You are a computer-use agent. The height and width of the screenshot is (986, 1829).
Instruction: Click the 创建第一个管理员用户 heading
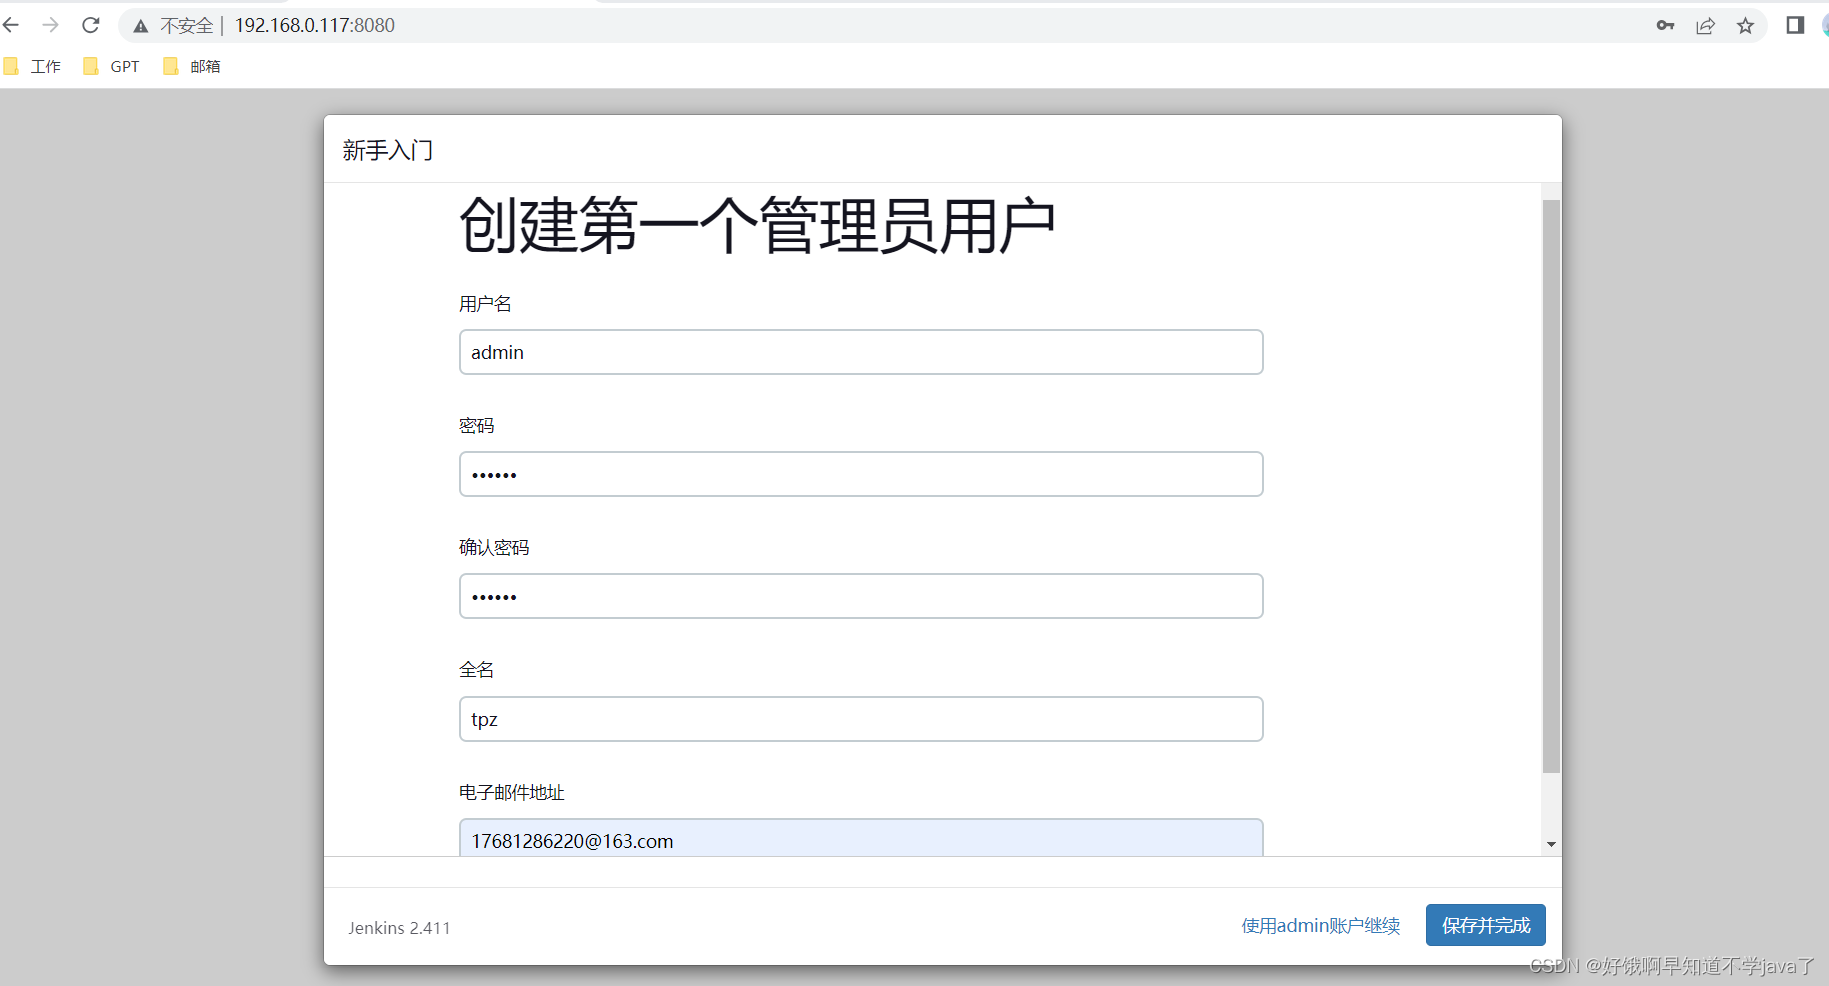click(757, 225)
